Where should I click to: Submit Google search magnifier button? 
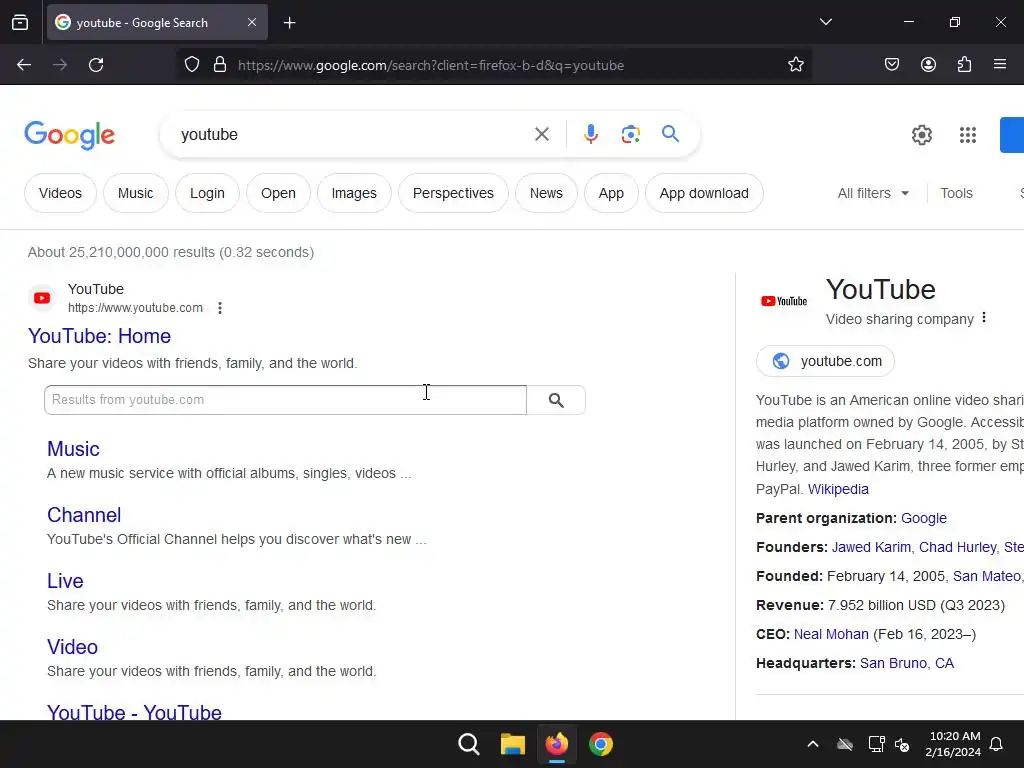coord(670,134)
